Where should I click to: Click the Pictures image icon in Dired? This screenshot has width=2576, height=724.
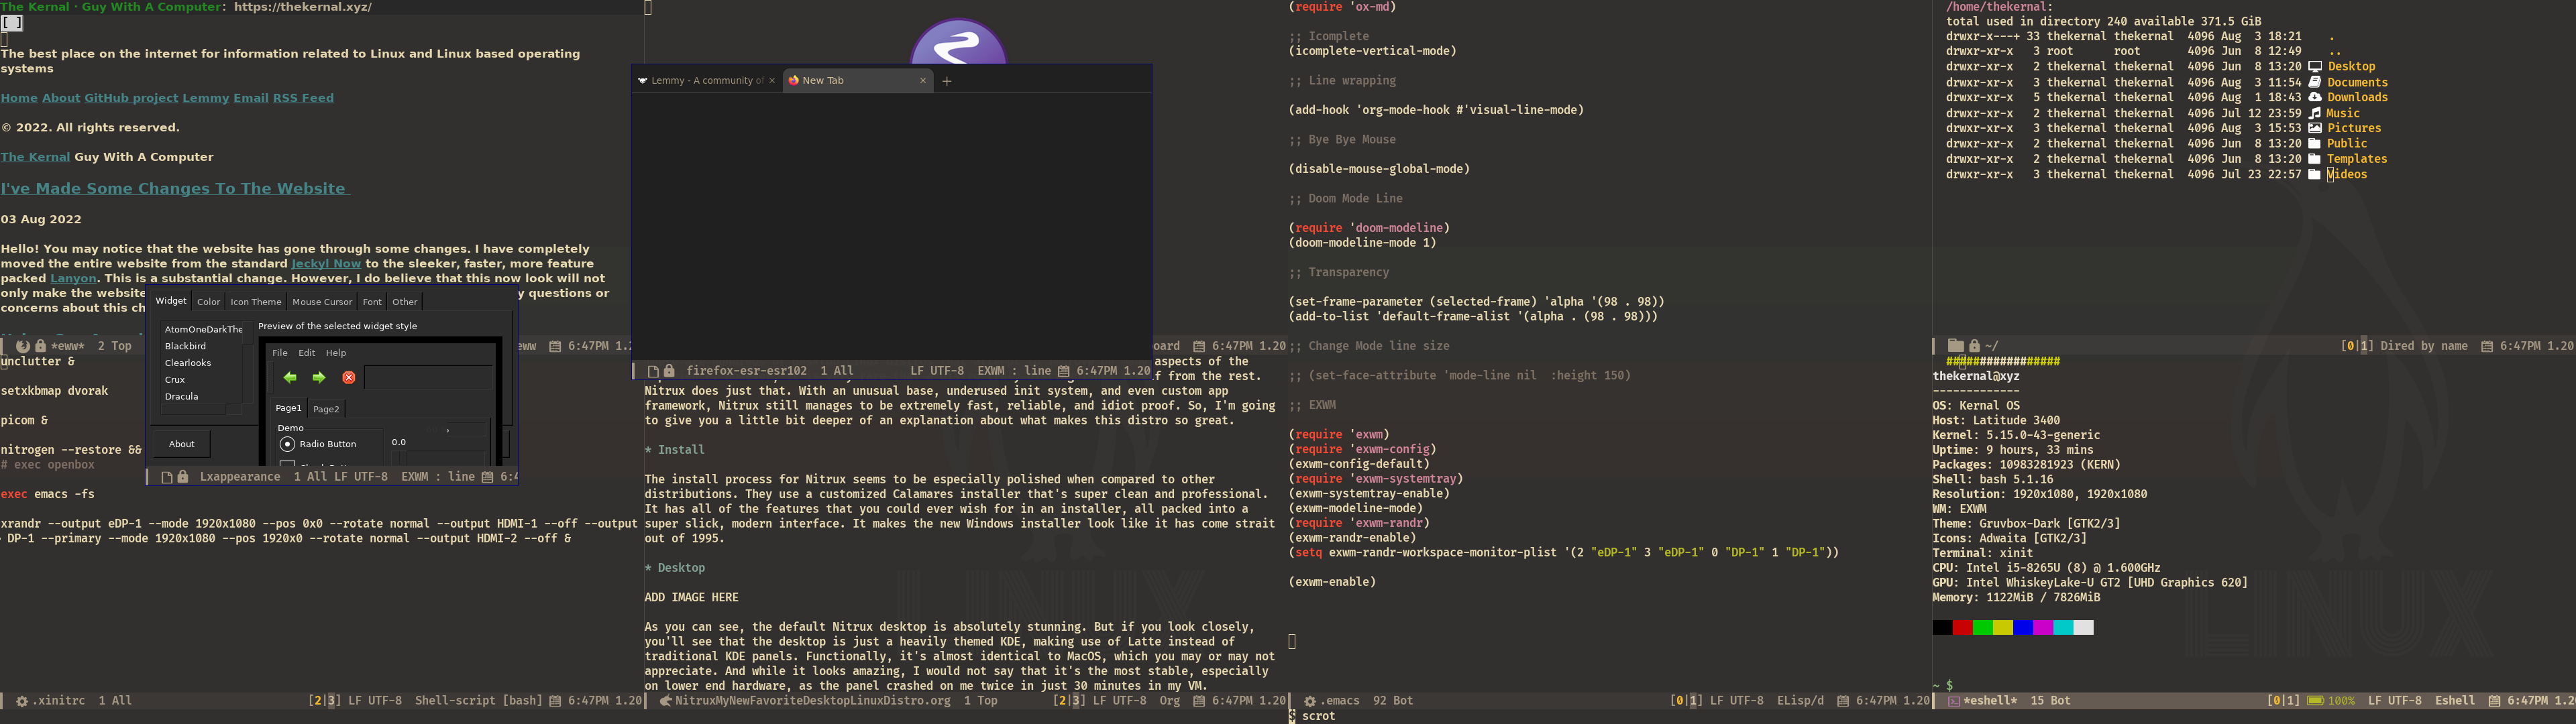pyautogui.click(x=2315, y=128)
